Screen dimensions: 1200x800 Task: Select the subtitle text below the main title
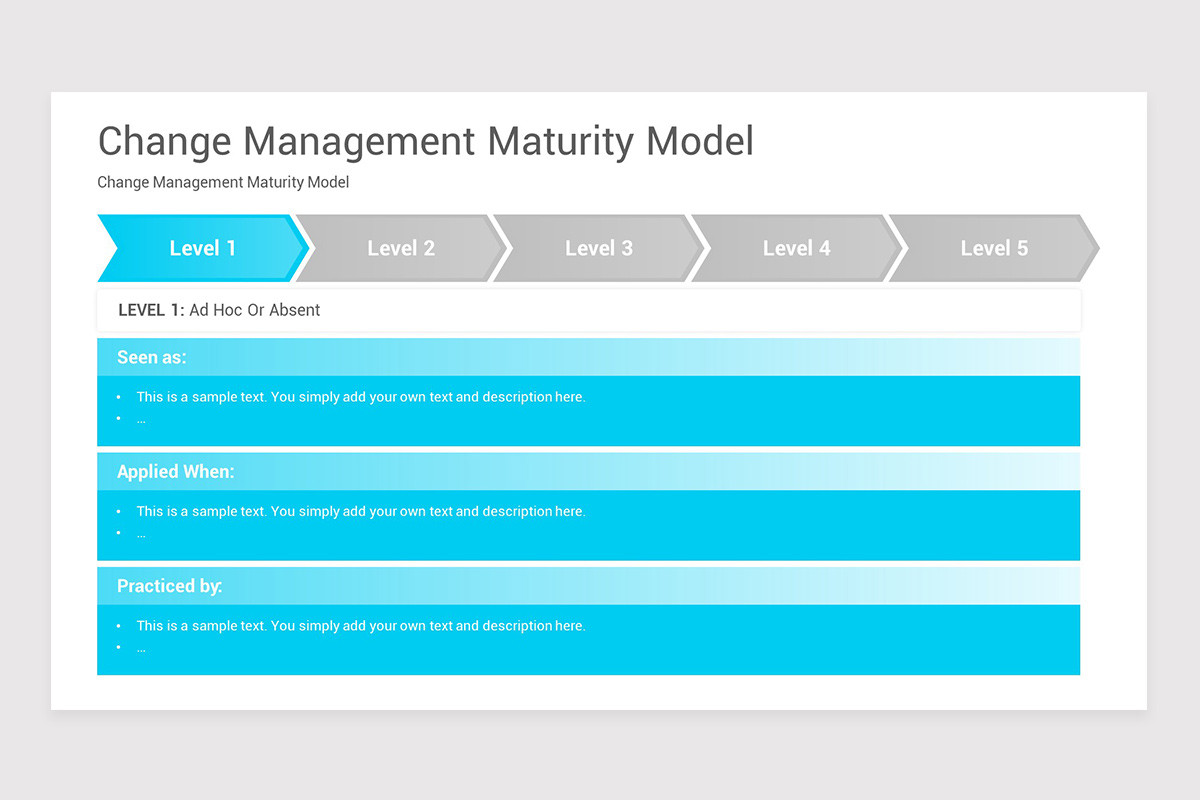pos(223,182)
